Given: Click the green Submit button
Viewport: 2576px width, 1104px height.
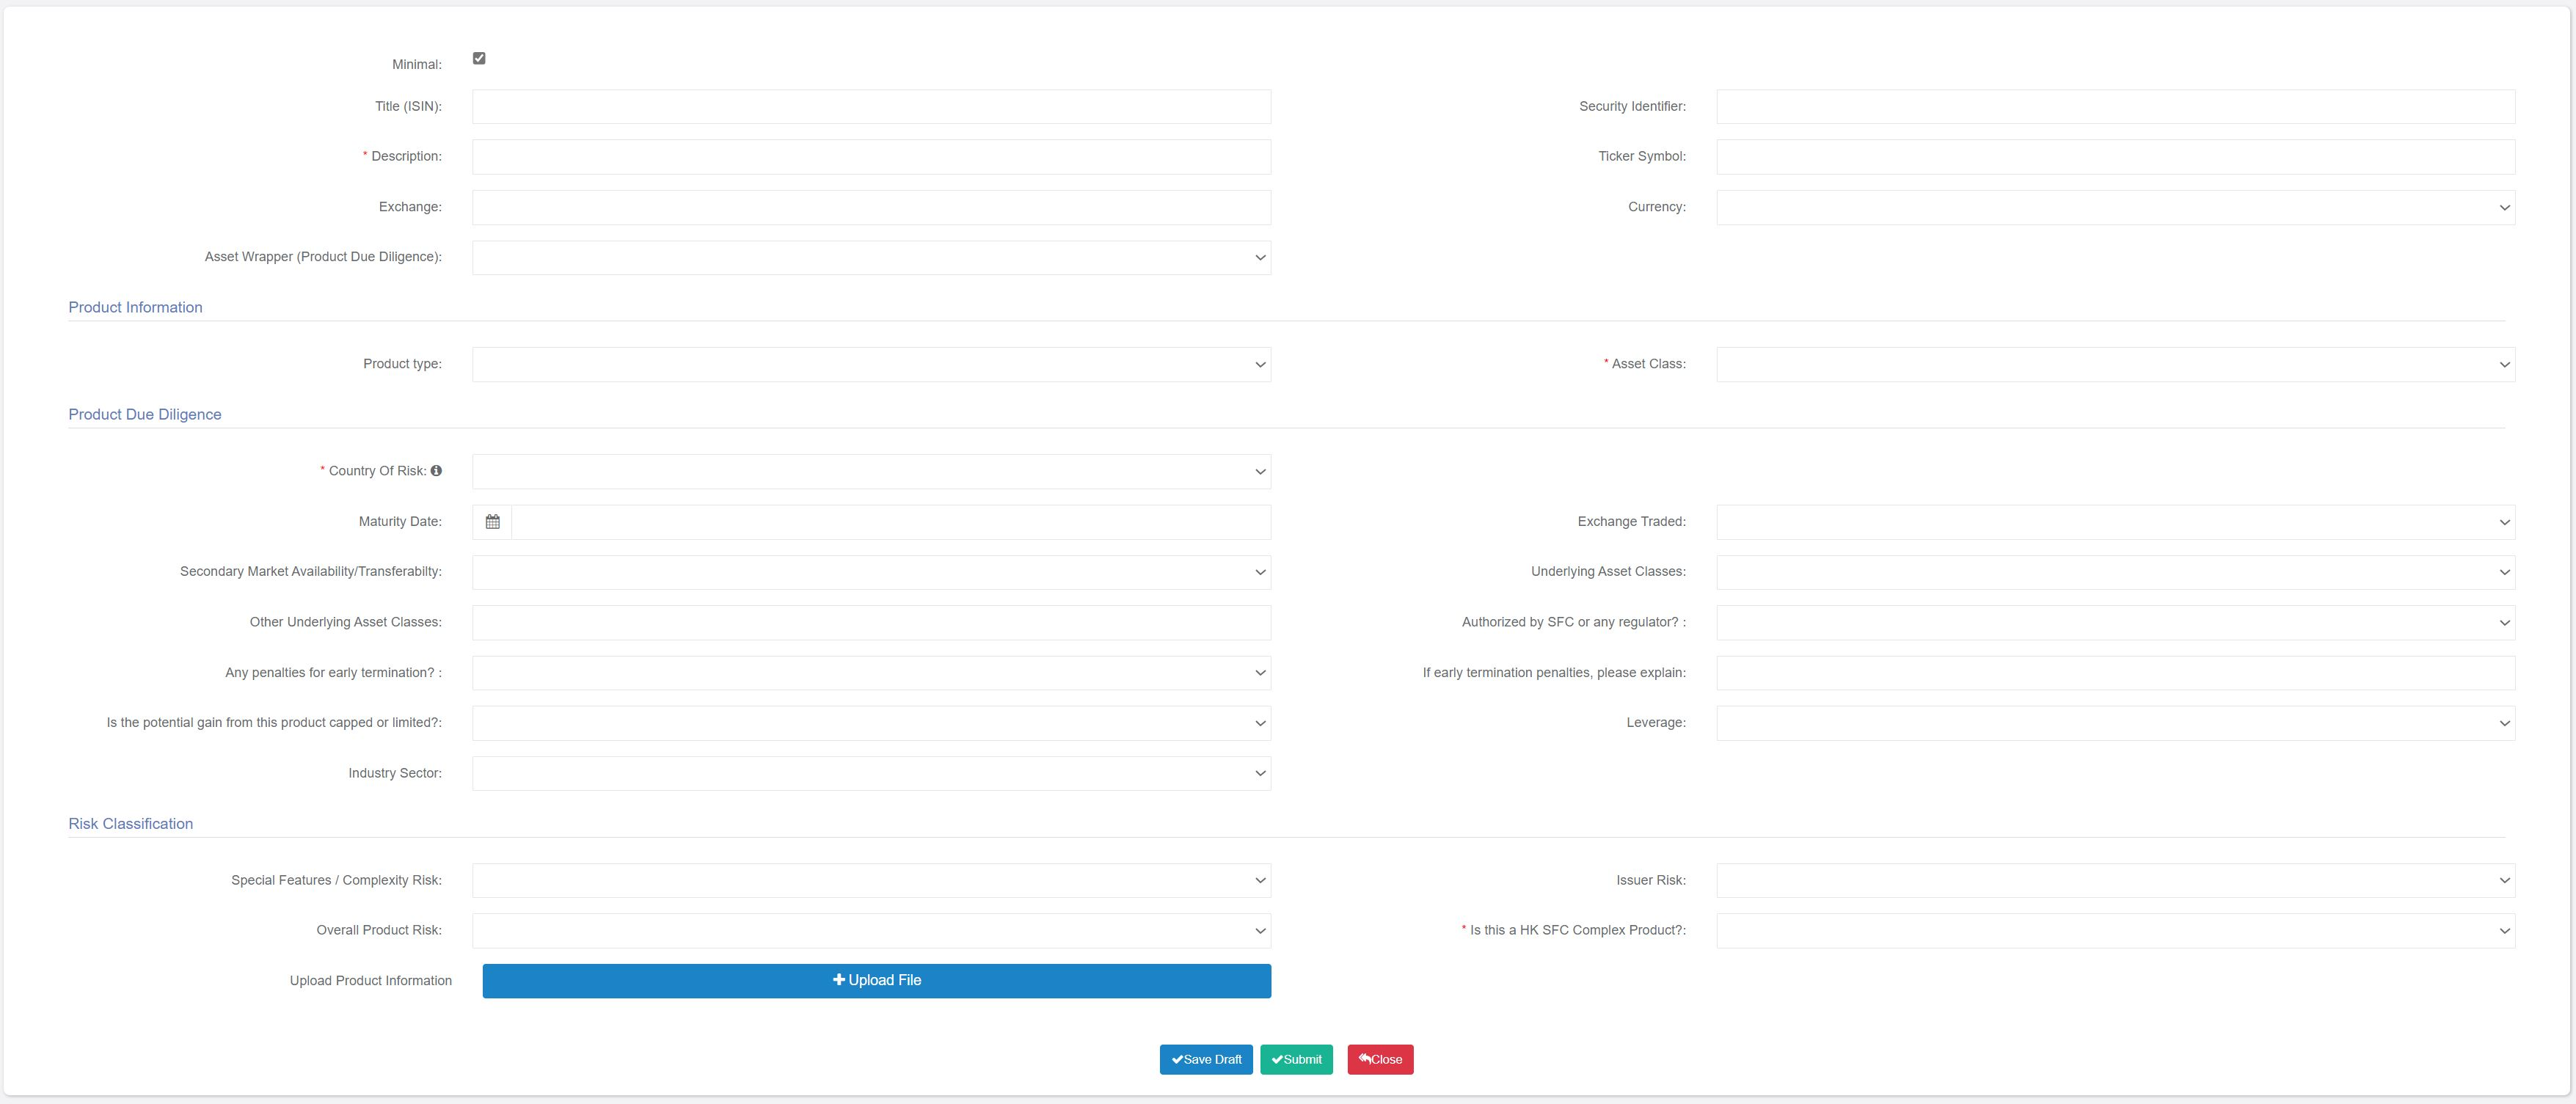Looking at the screenshot, I should [1296, 1060].
